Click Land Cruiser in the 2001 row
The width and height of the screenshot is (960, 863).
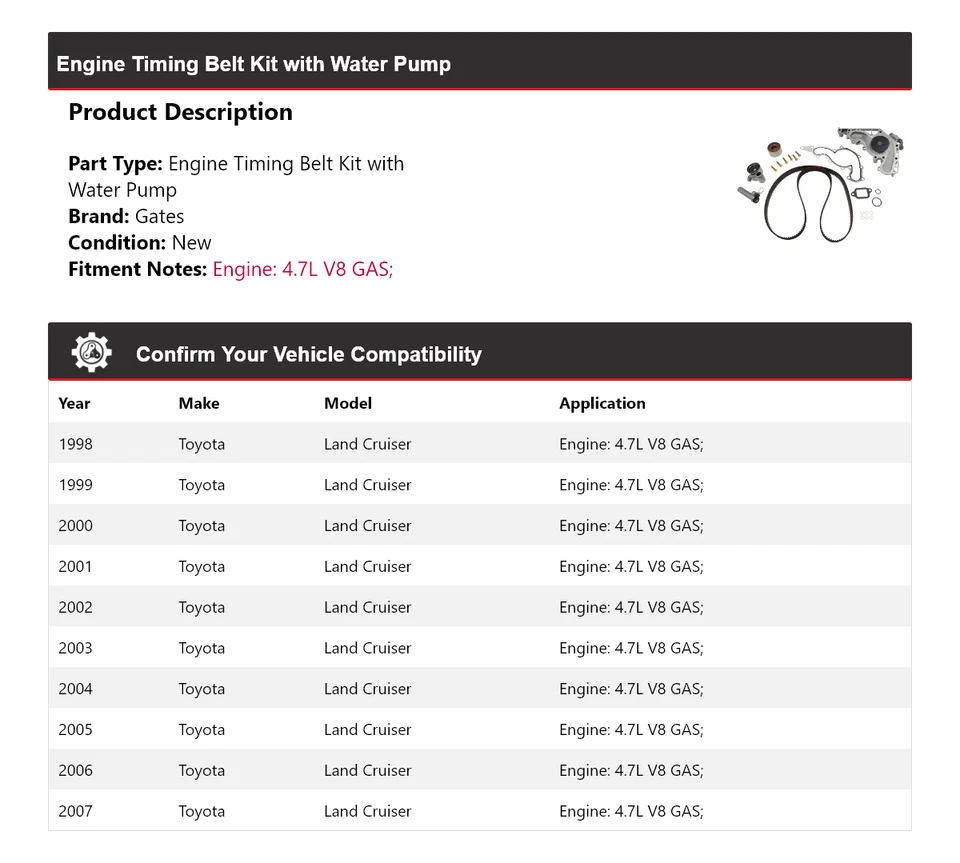point(367,567)
